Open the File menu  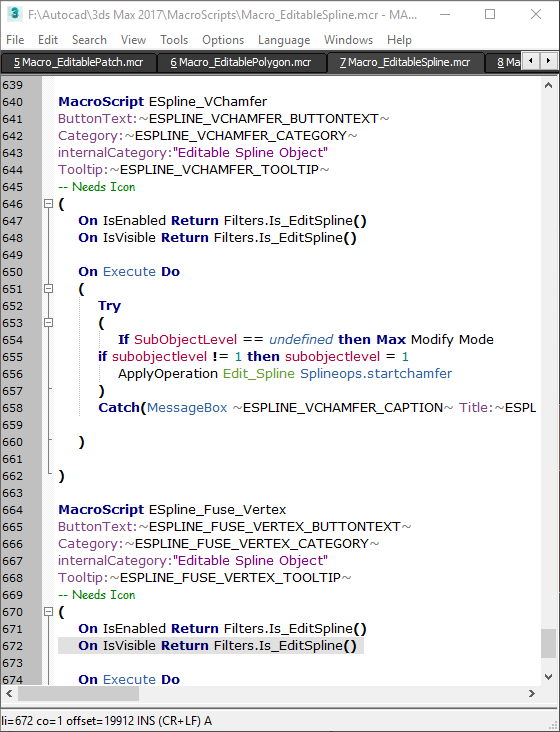[15, 40]
